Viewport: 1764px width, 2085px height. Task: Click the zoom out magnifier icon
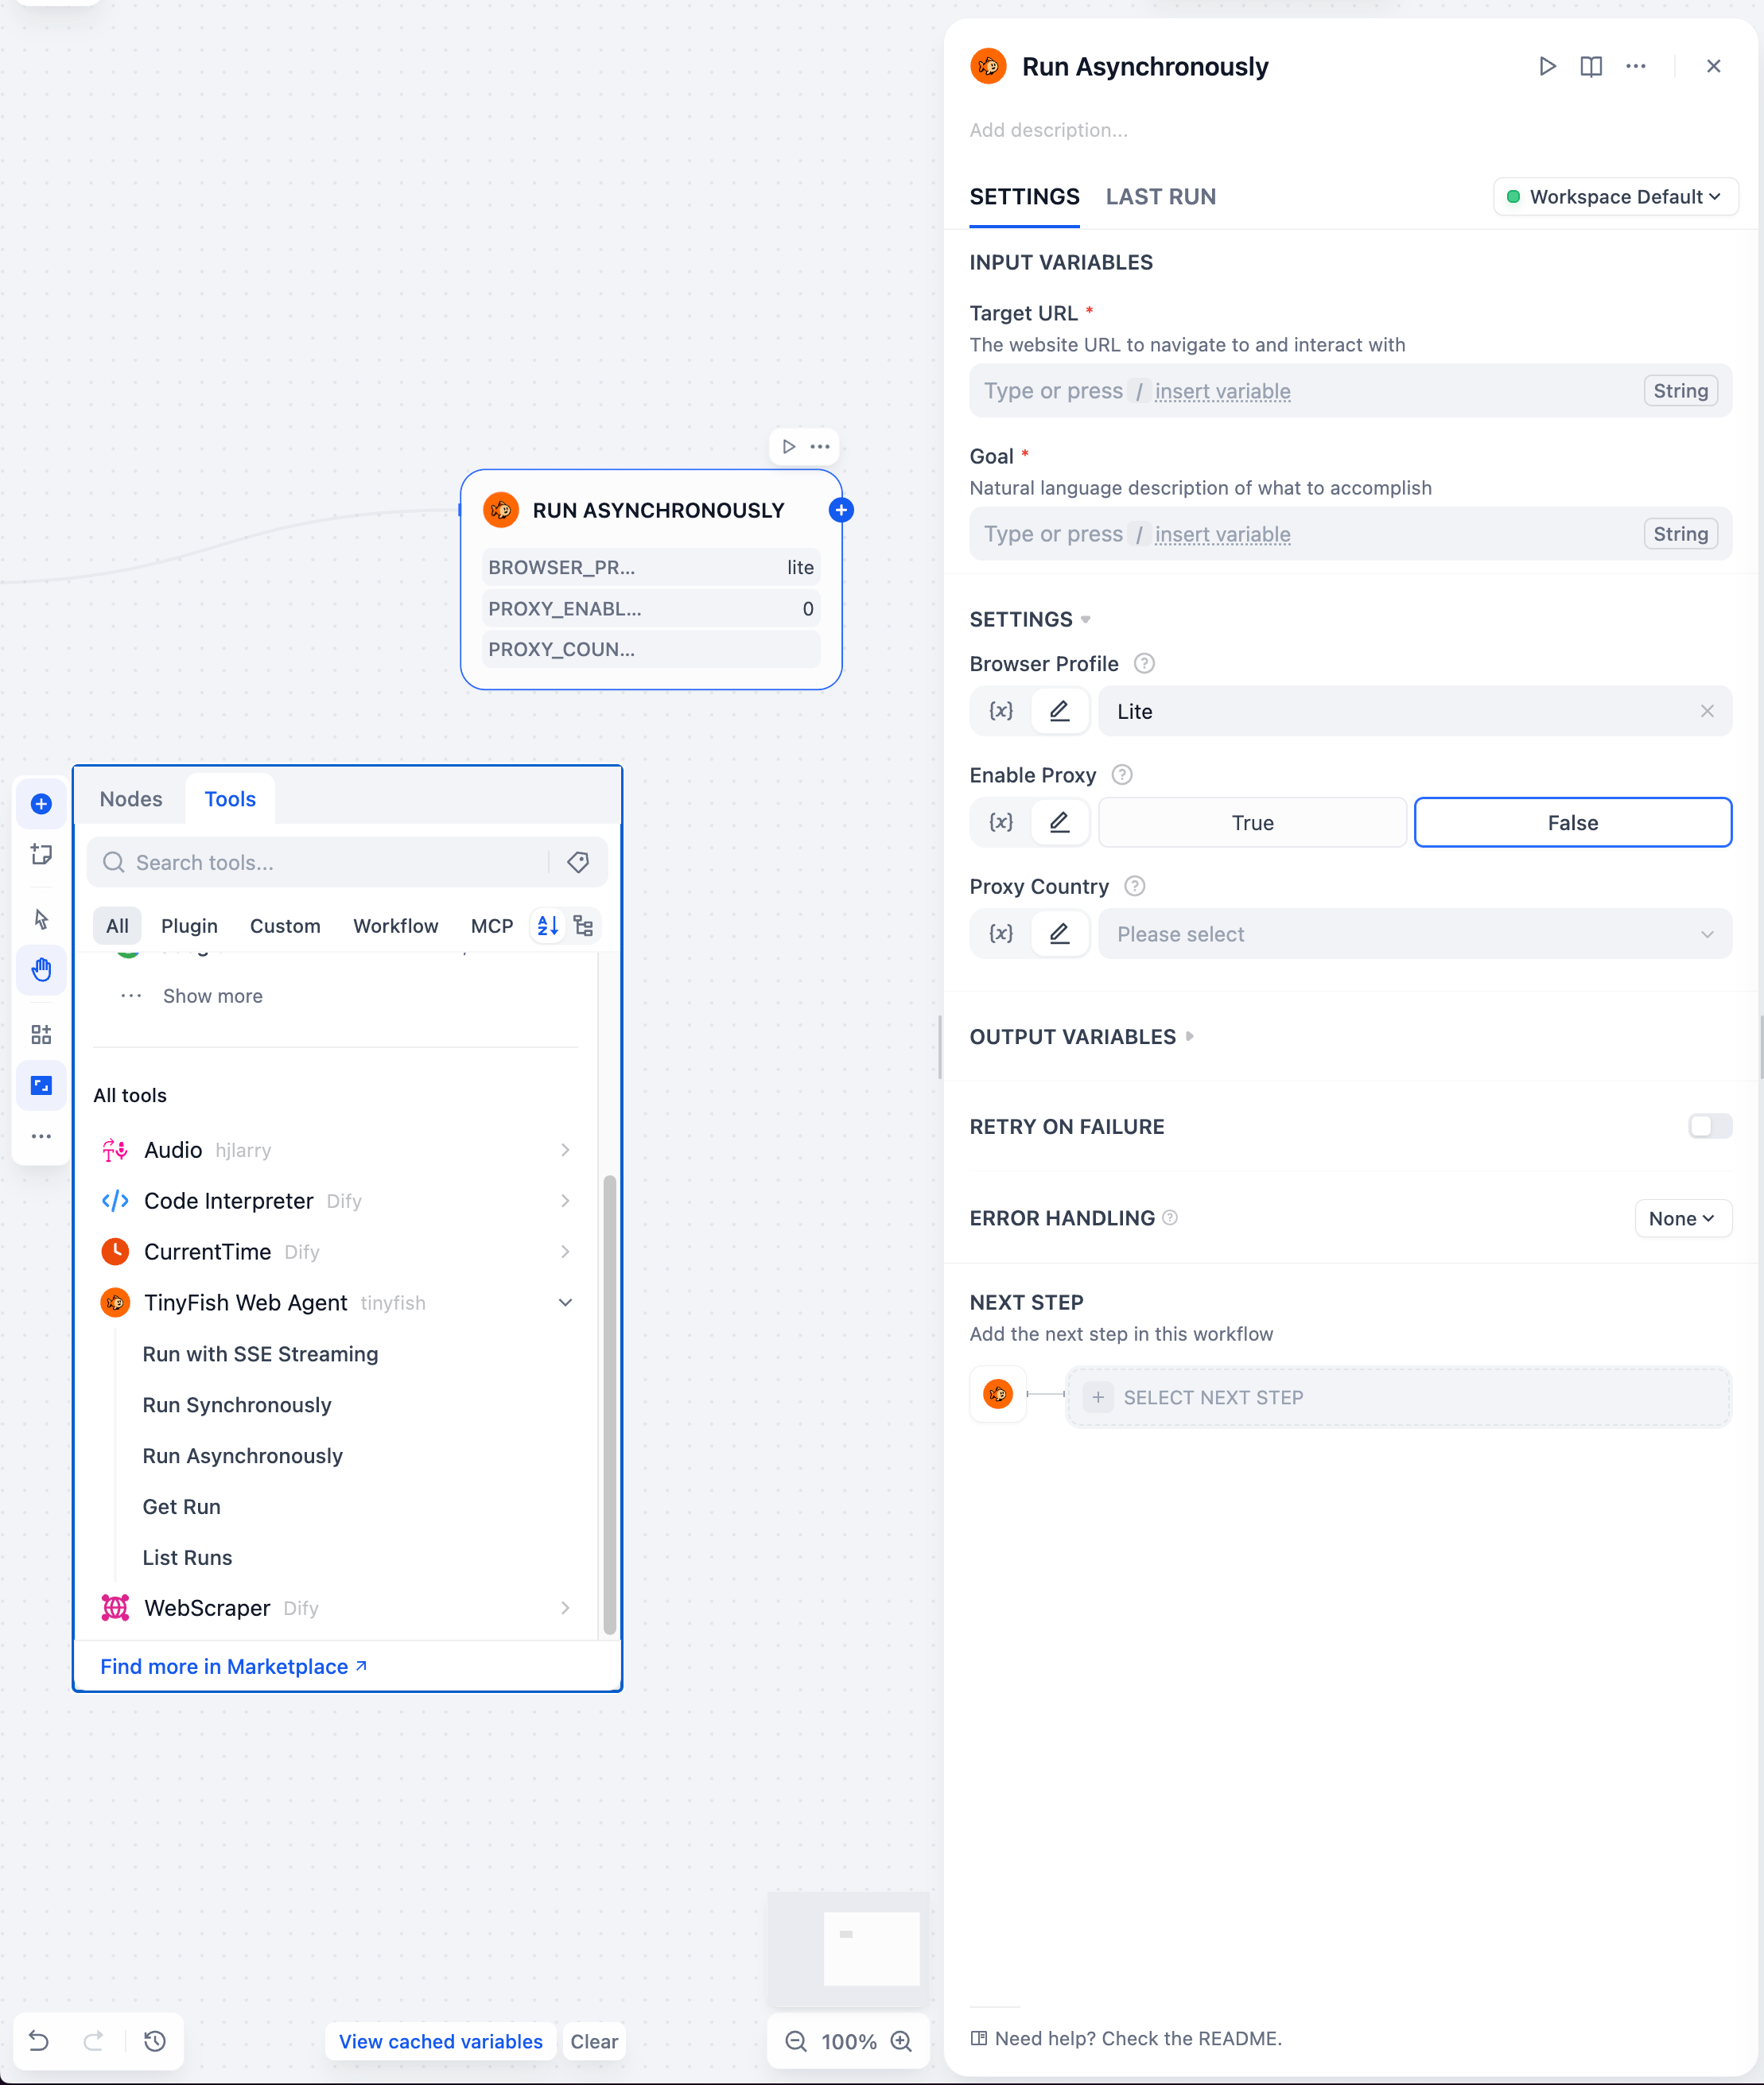tap(796, 2041)
